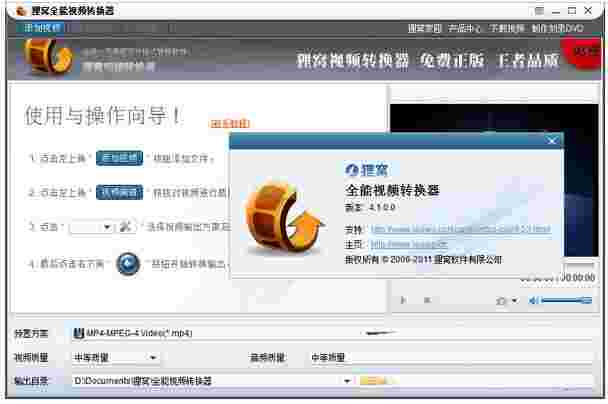This screenshot has width=608, height=404.
Task: Click the MP4 format icon in the preset field
Action: pyautogui.click(x=79, y=333)
